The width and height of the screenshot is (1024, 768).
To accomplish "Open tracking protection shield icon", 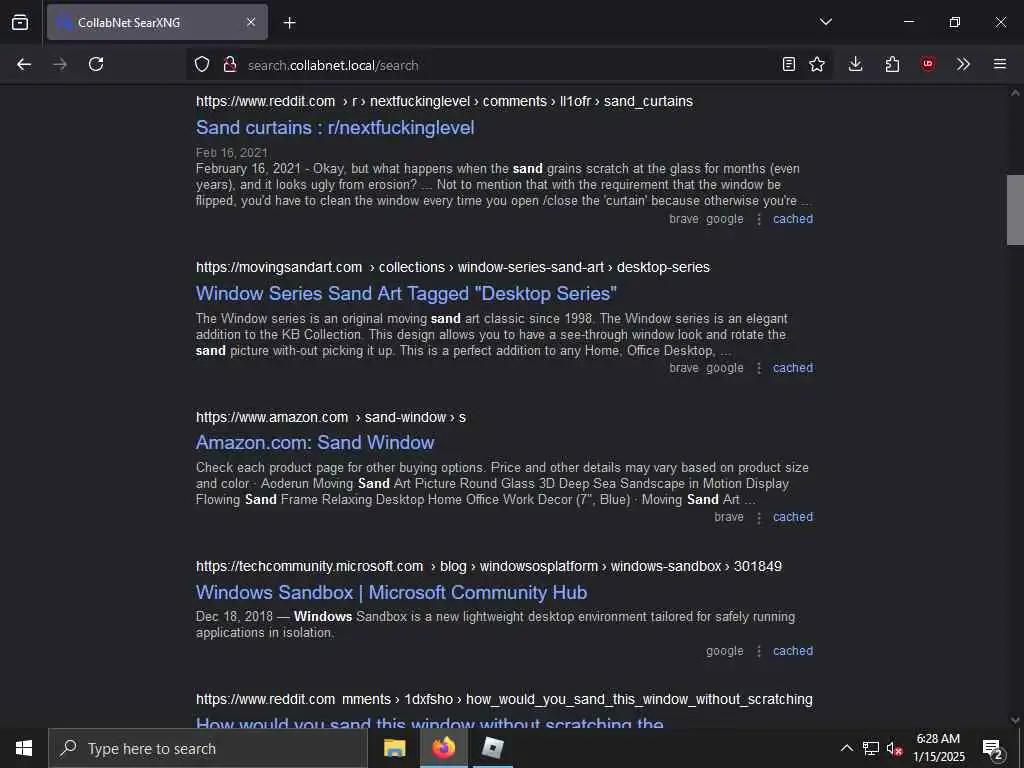I will point(202,64).
